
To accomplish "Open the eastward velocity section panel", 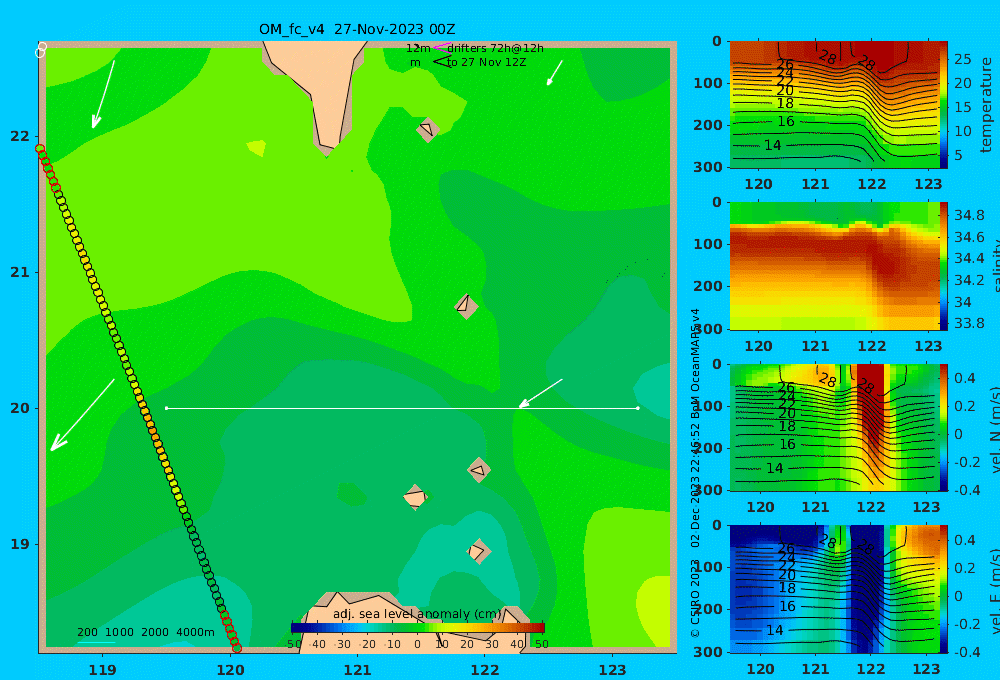I will 835,589.
